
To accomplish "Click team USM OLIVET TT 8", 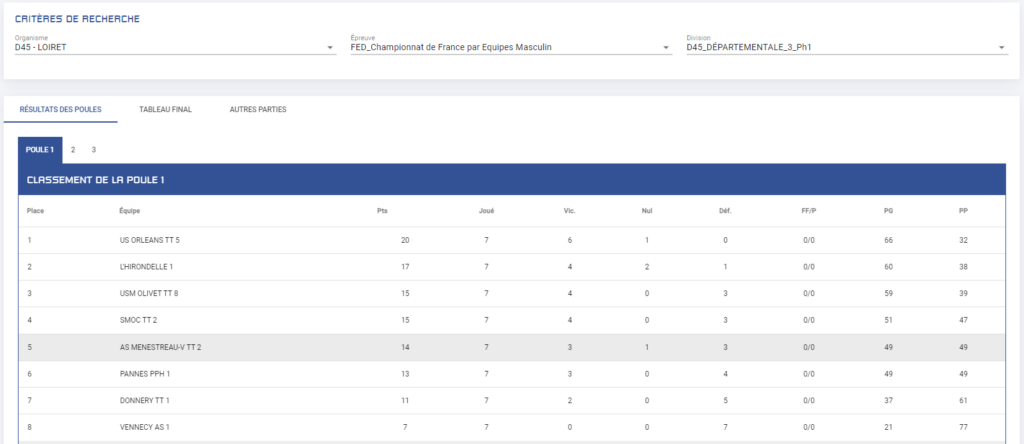I will pos(148,294).
